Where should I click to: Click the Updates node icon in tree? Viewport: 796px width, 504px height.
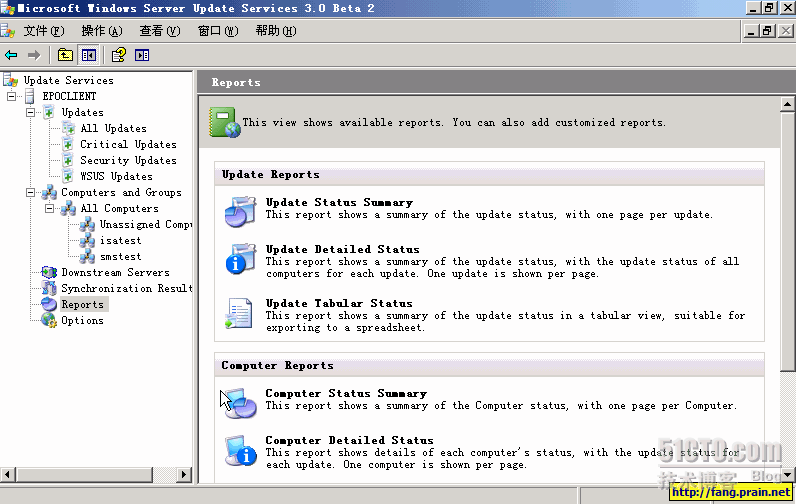pyautogui.click(x=49, y=112)
